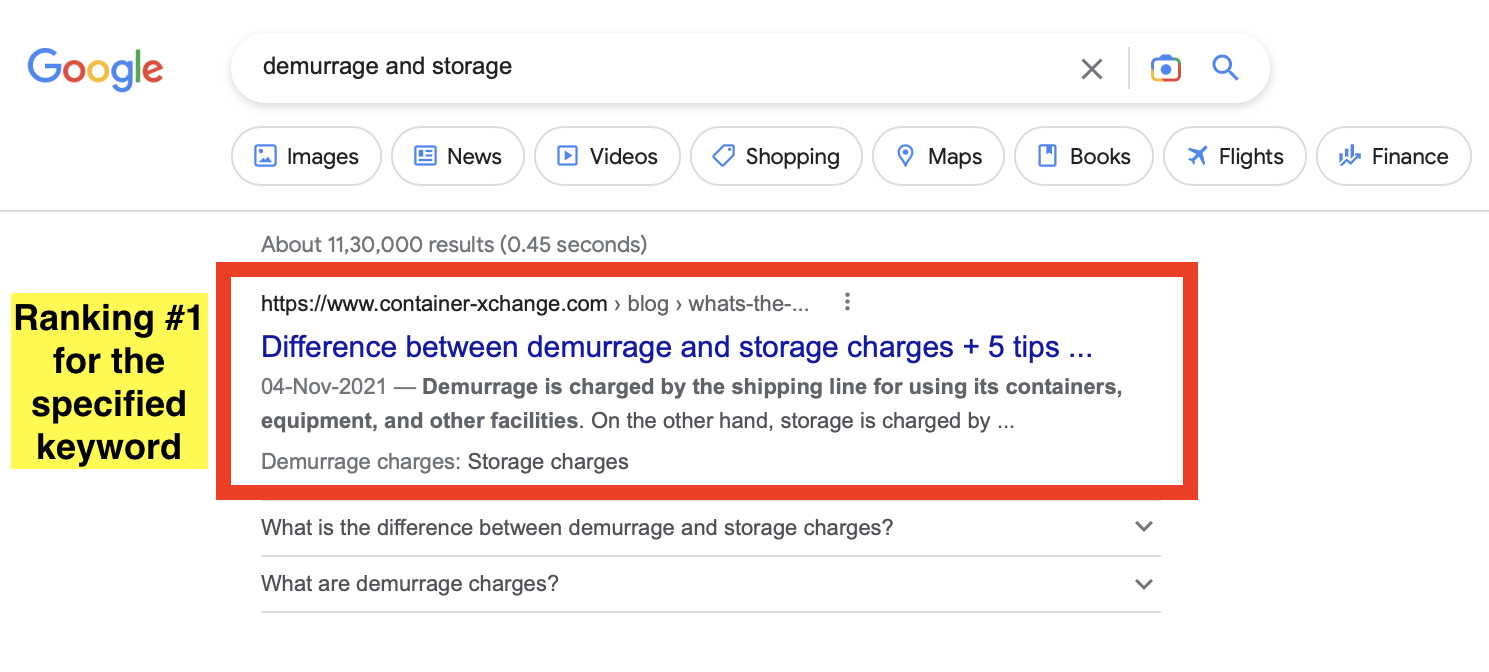Open the 'Difference between demurrage and storage charges' result
Image resolution: width=1489 pixels, height=672 pixels.
(x=676, y=348)
